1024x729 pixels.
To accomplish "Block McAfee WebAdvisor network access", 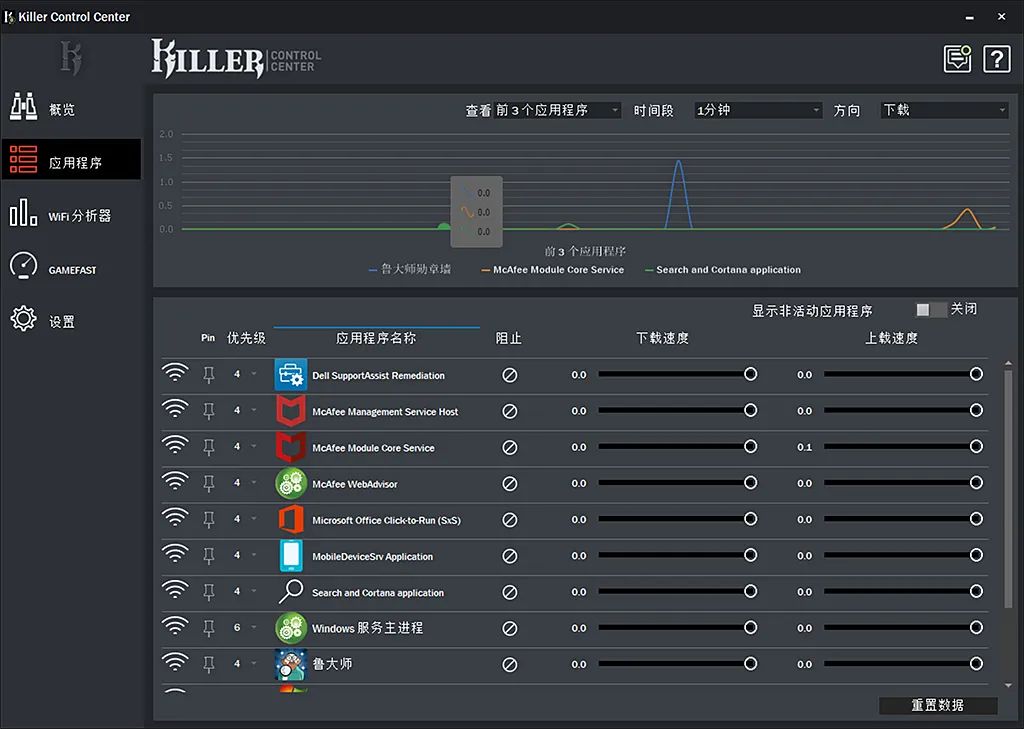I will pyautogui.click(x=509, y=483).
